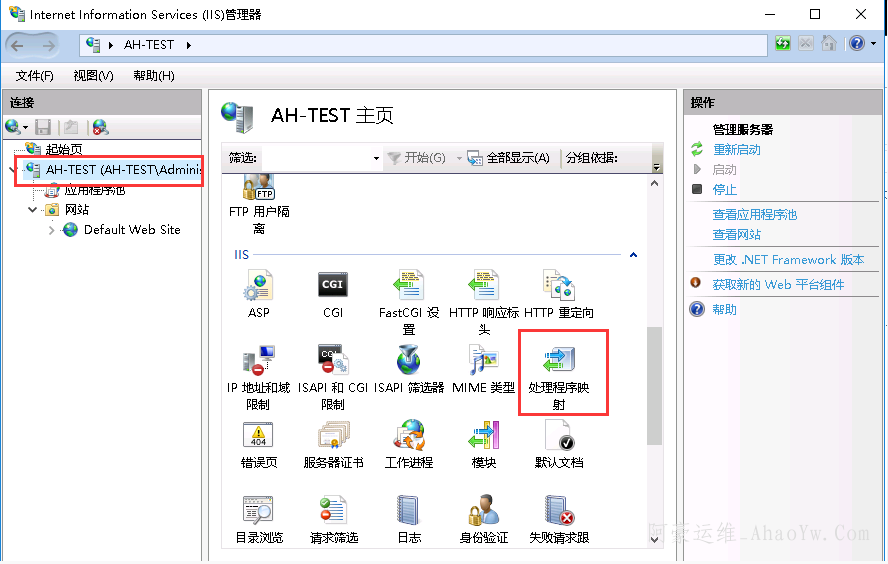Collapse the 网站 sites tree node

click(33, 210)
